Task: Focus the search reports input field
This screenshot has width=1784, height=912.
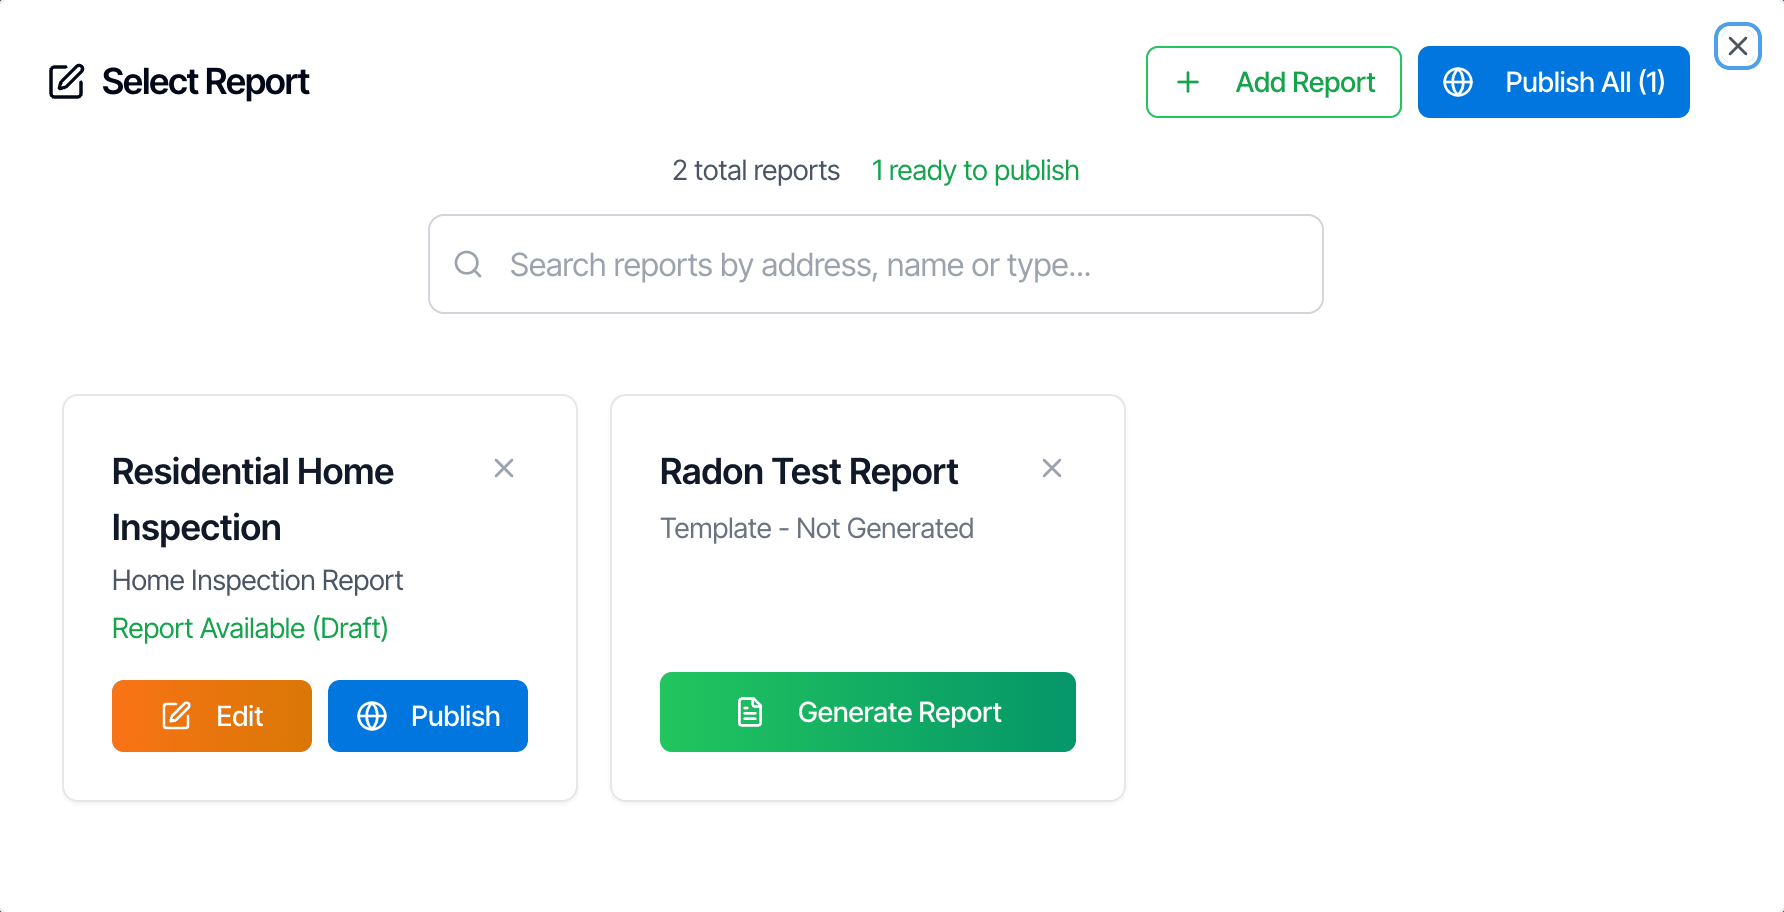Action: pos(876,264)
